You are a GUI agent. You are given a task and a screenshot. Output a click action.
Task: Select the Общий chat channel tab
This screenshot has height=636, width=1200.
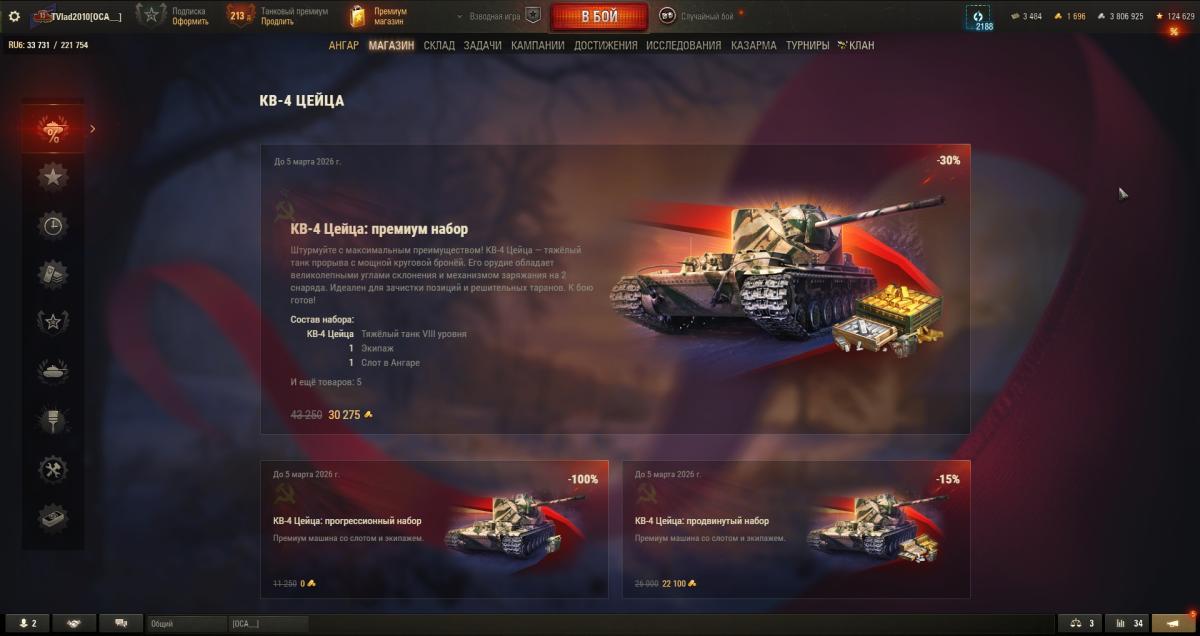coord(186,623)
